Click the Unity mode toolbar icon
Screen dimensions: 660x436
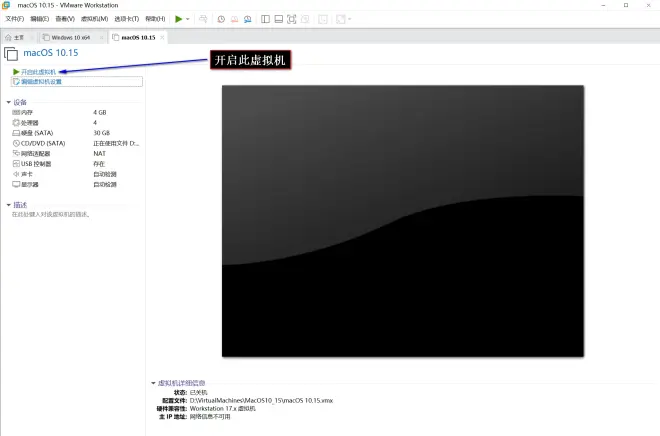click(x=305, y=19)
